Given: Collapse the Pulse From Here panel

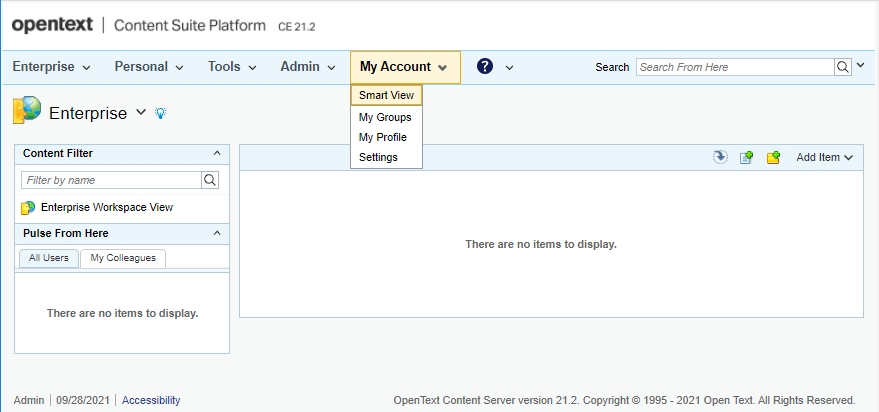Looking at the screenshot, I should 217,233.
